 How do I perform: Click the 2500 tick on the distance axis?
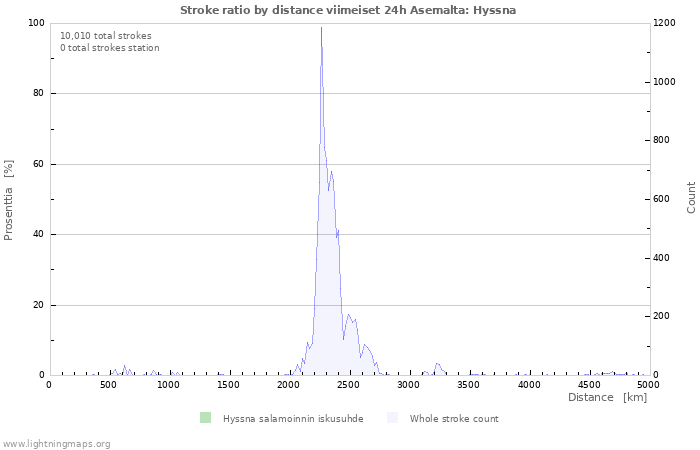pyautogui.click(x=349, y=385)
